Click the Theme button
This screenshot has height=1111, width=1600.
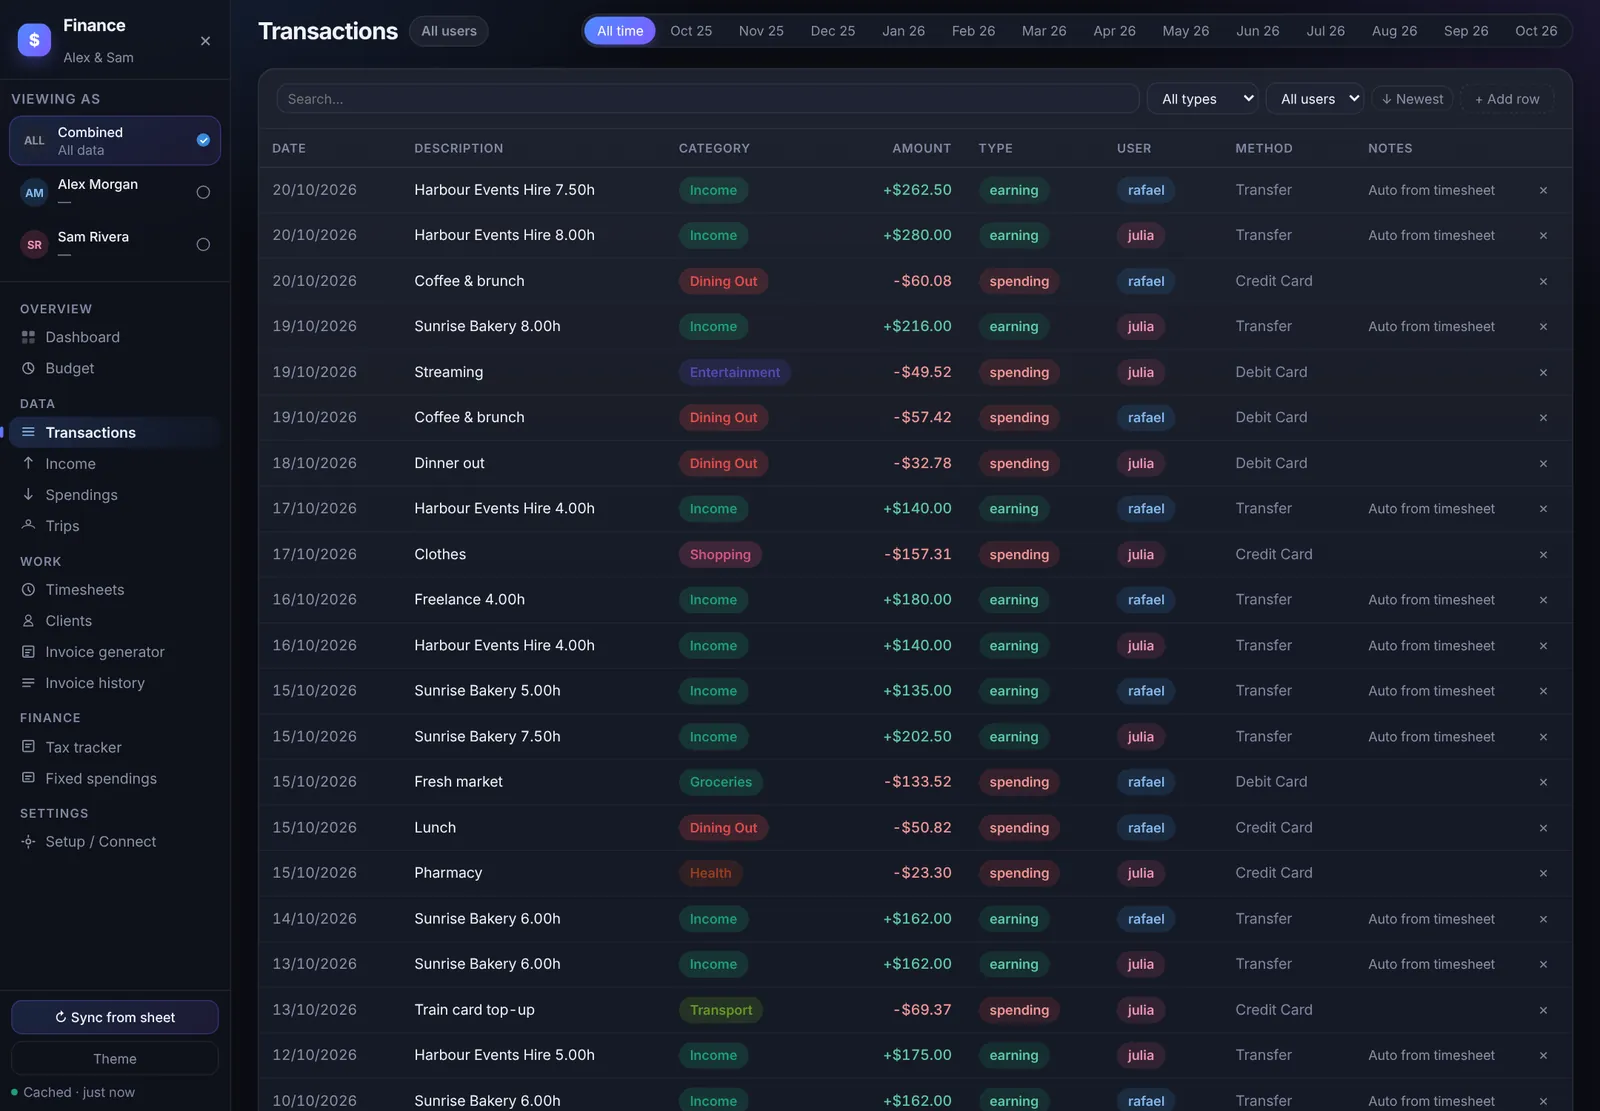pyautogui.click(x=115, y=1059)
